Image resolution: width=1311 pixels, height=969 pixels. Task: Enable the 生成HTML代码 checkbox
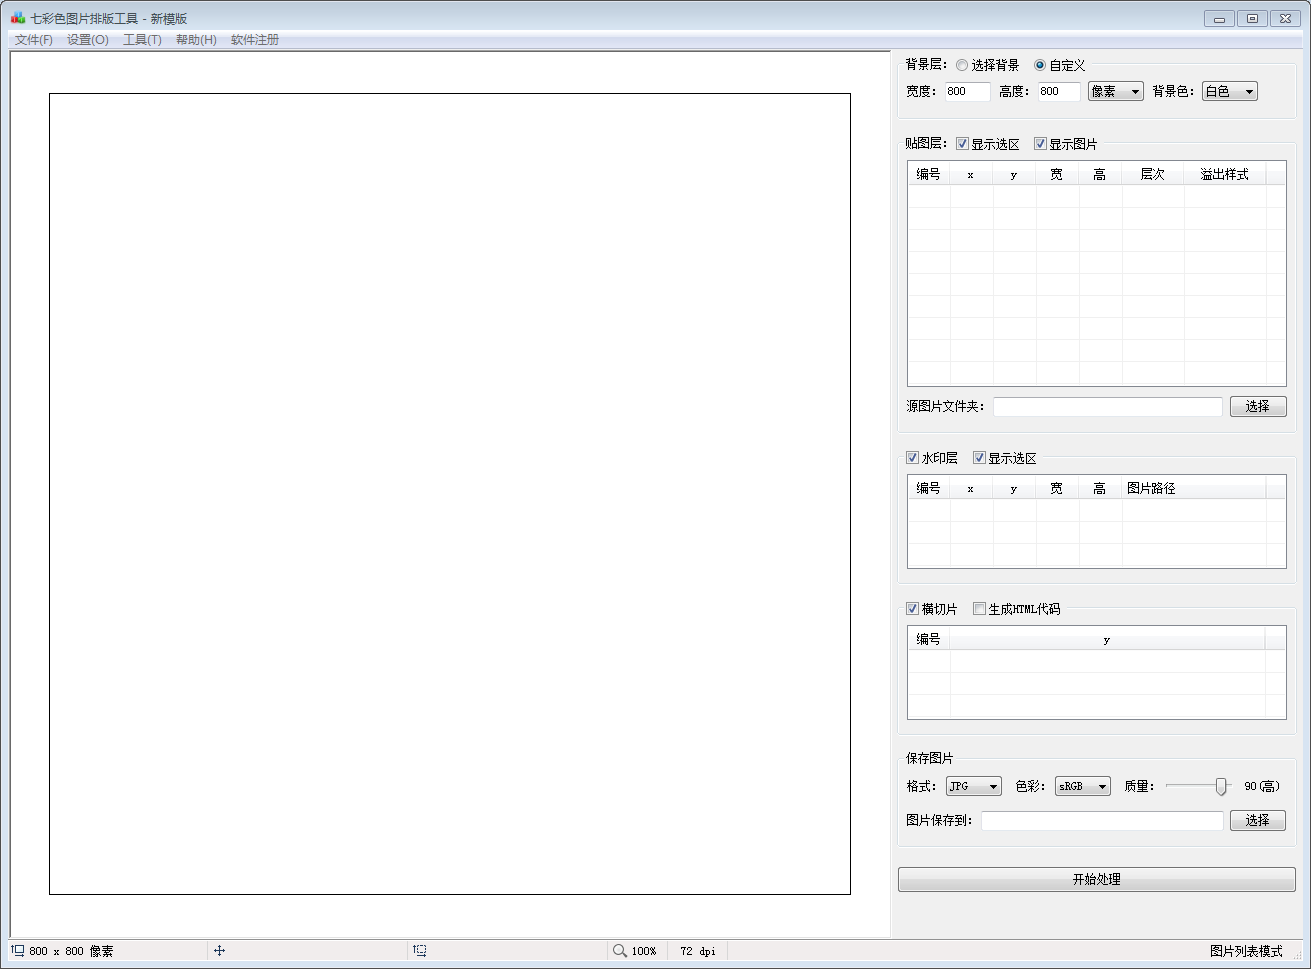click(x=979, y=609)
